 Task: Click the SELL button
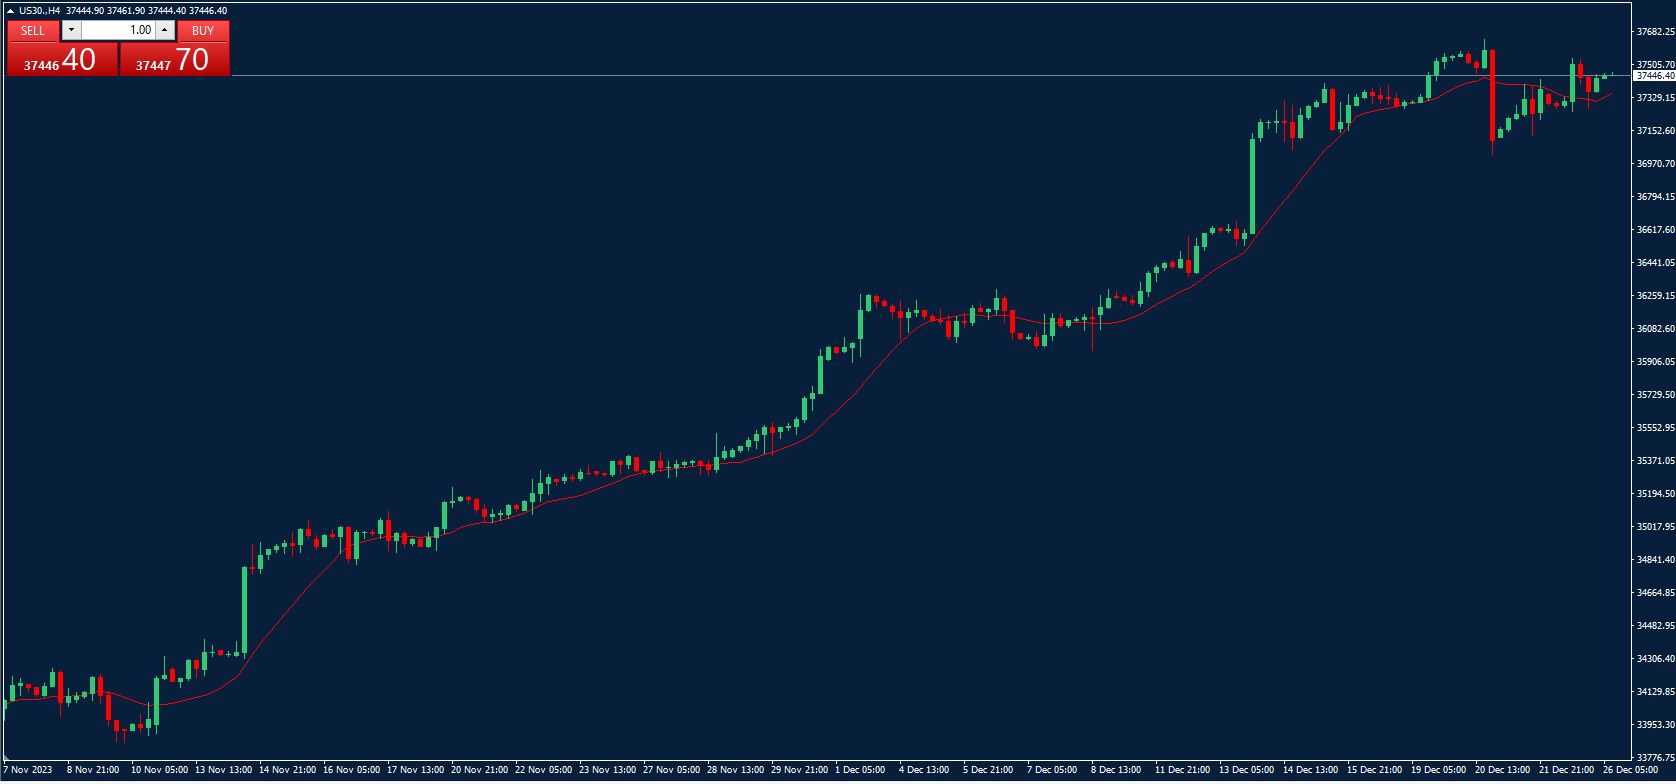coord(33,30)
